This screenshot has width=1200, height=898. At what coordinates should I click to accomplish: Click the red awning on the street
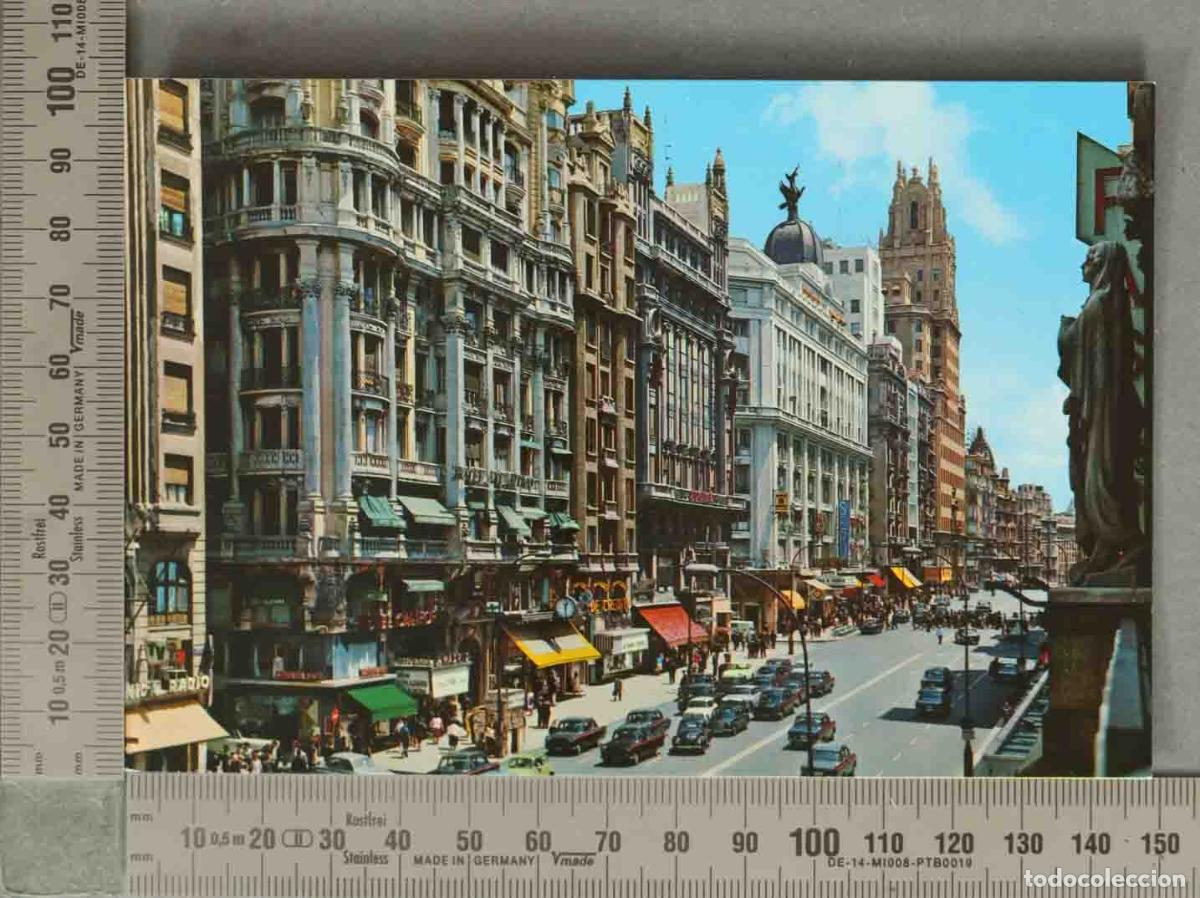pos(673,625)
